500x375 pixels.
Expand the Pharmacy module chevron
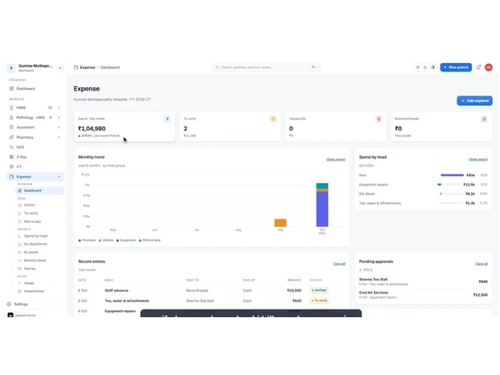click(x=59, y=137)
